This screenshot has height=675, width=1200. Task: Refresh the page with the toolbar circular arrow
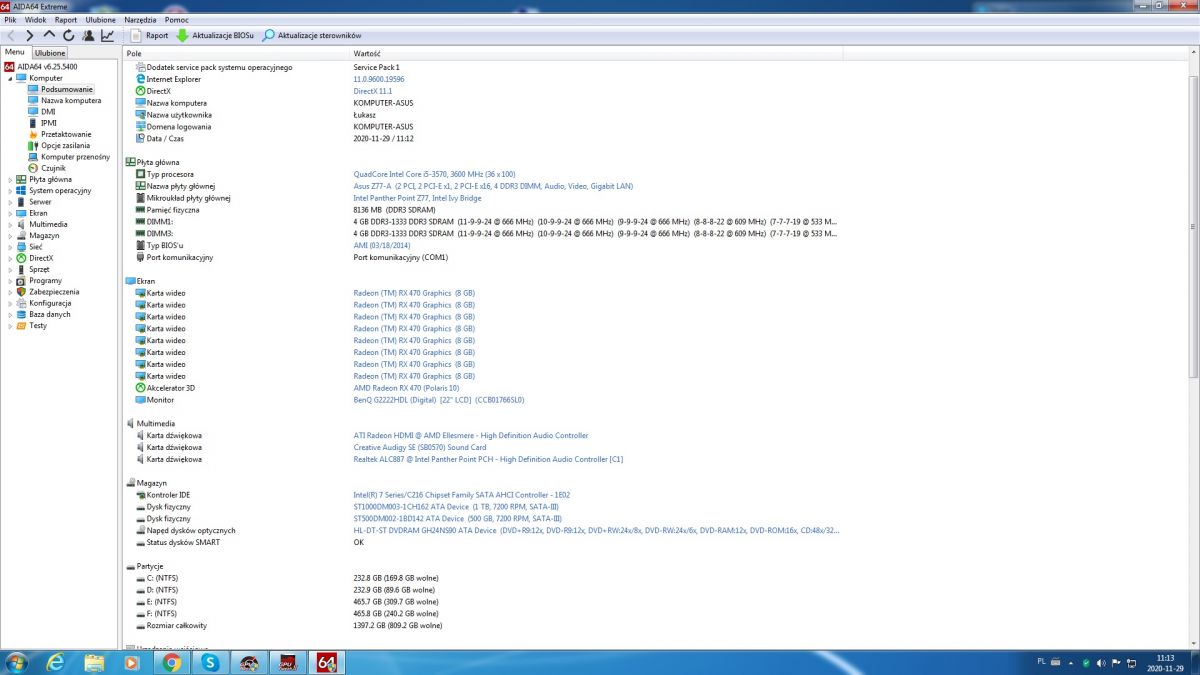[68, 35]
